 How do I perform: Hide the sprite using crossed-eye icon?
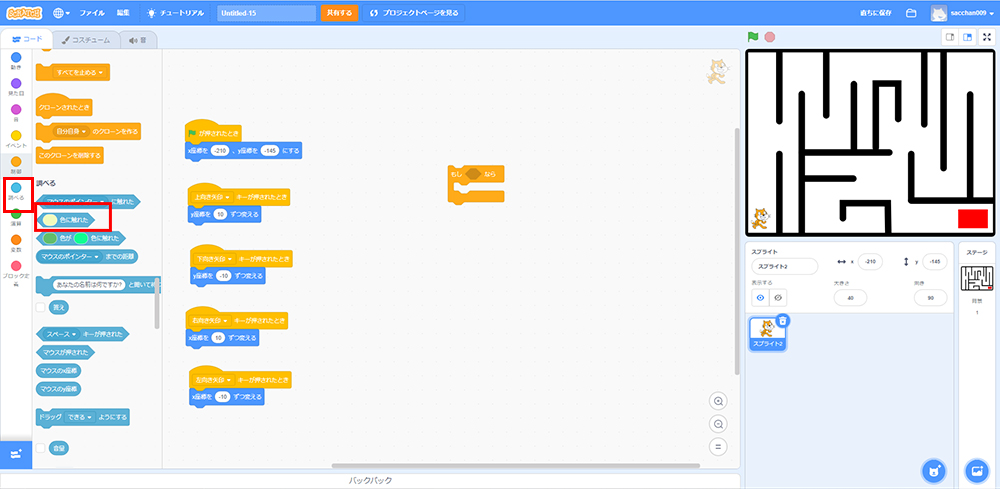[x=777, y=297]
